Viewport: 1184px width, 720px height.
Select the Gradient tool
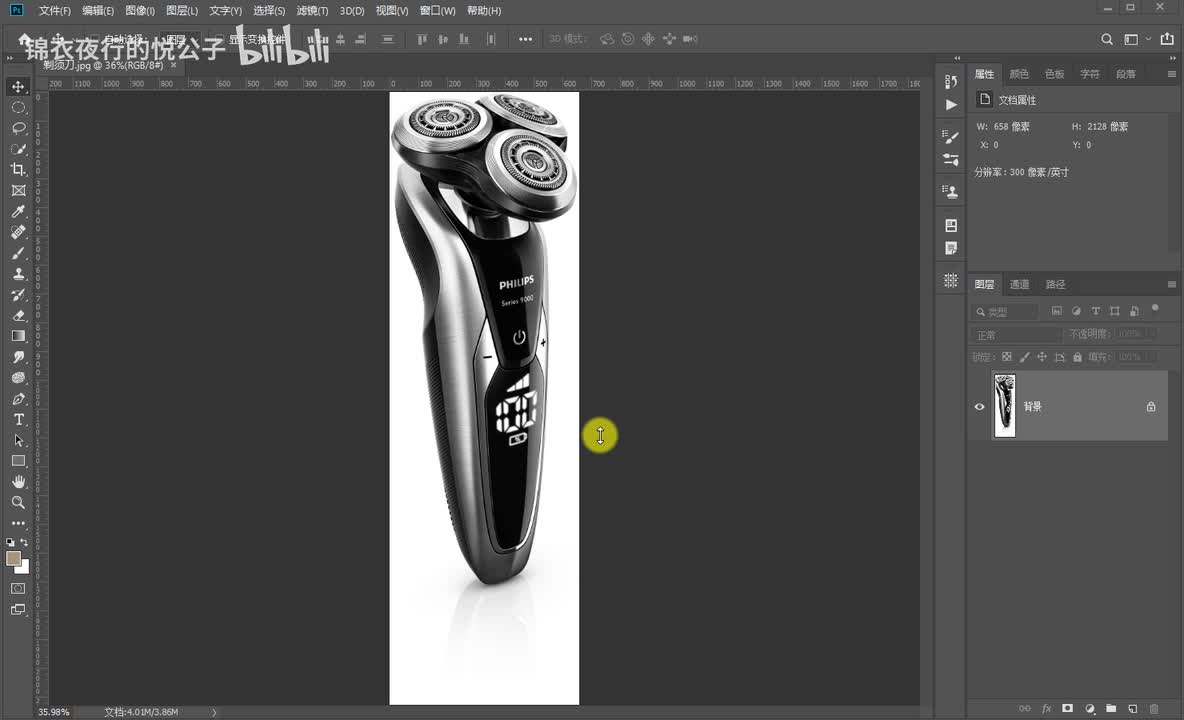coord(18,336)
